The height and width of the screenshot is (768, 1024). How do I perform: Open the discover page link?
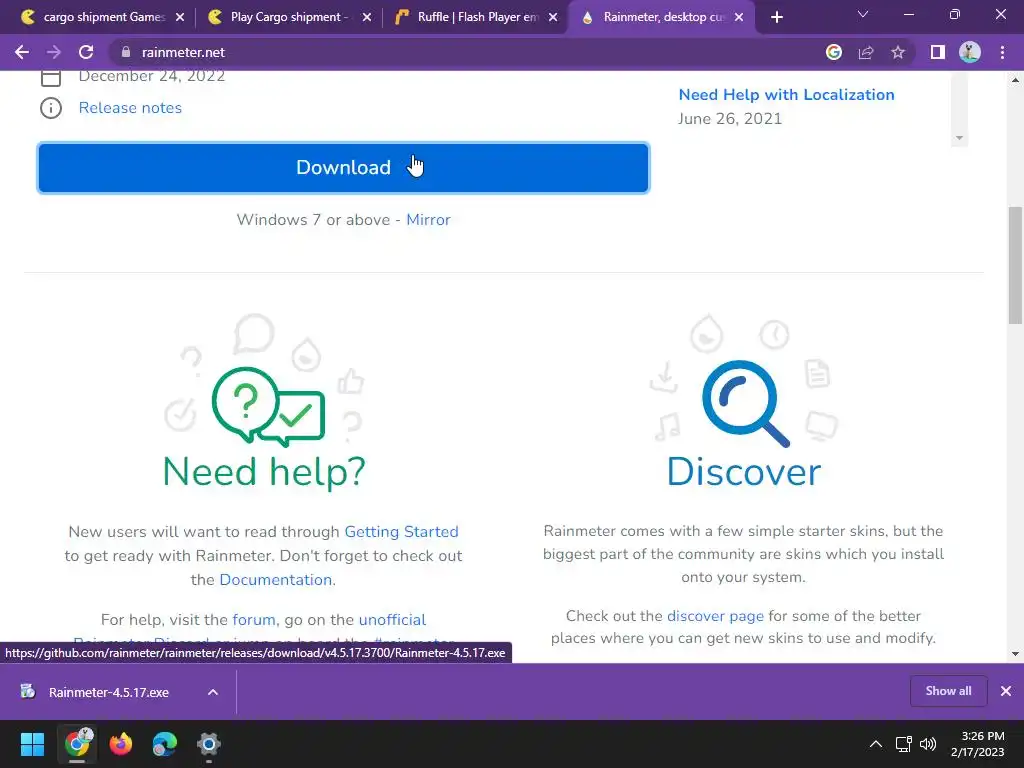[715, 616]
